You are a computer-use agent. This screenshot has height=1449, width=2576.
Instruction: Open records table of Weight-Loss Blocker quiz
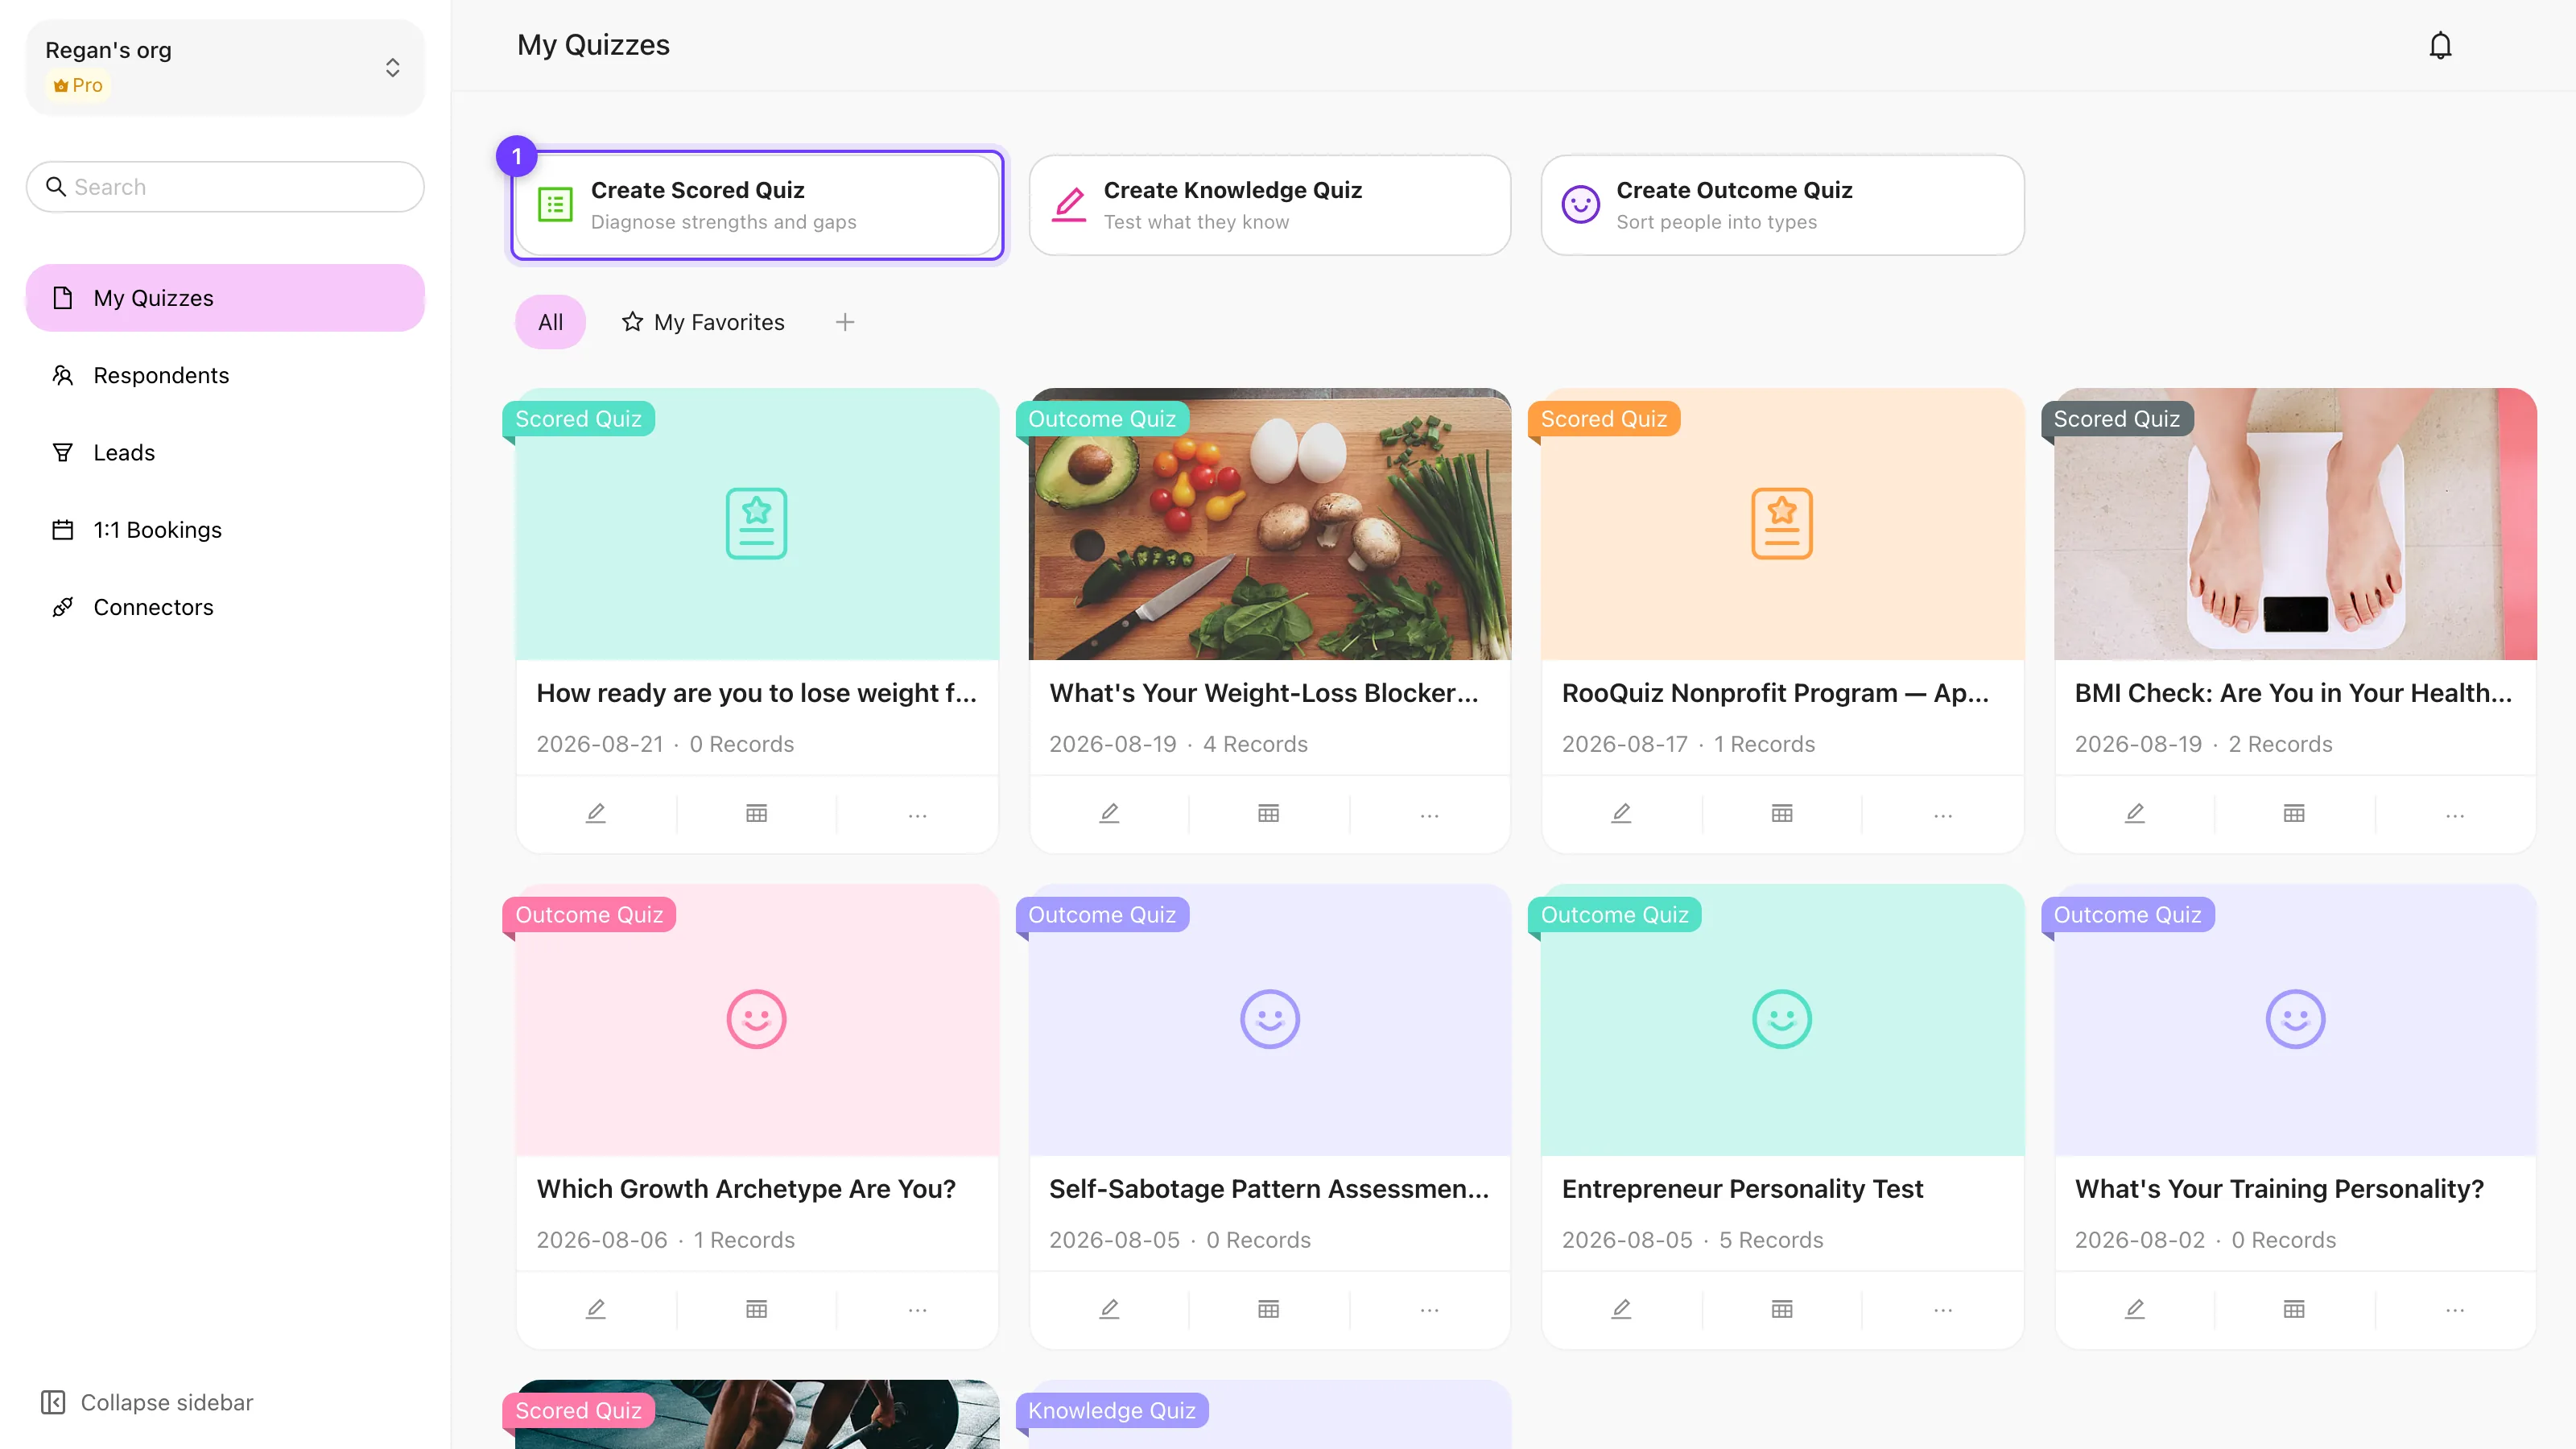coord(1269,813)
